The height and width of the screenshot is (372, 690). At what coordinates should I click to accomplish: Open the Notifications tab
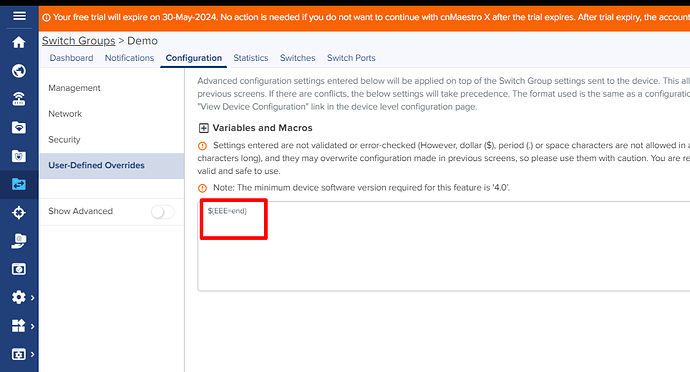129,58
